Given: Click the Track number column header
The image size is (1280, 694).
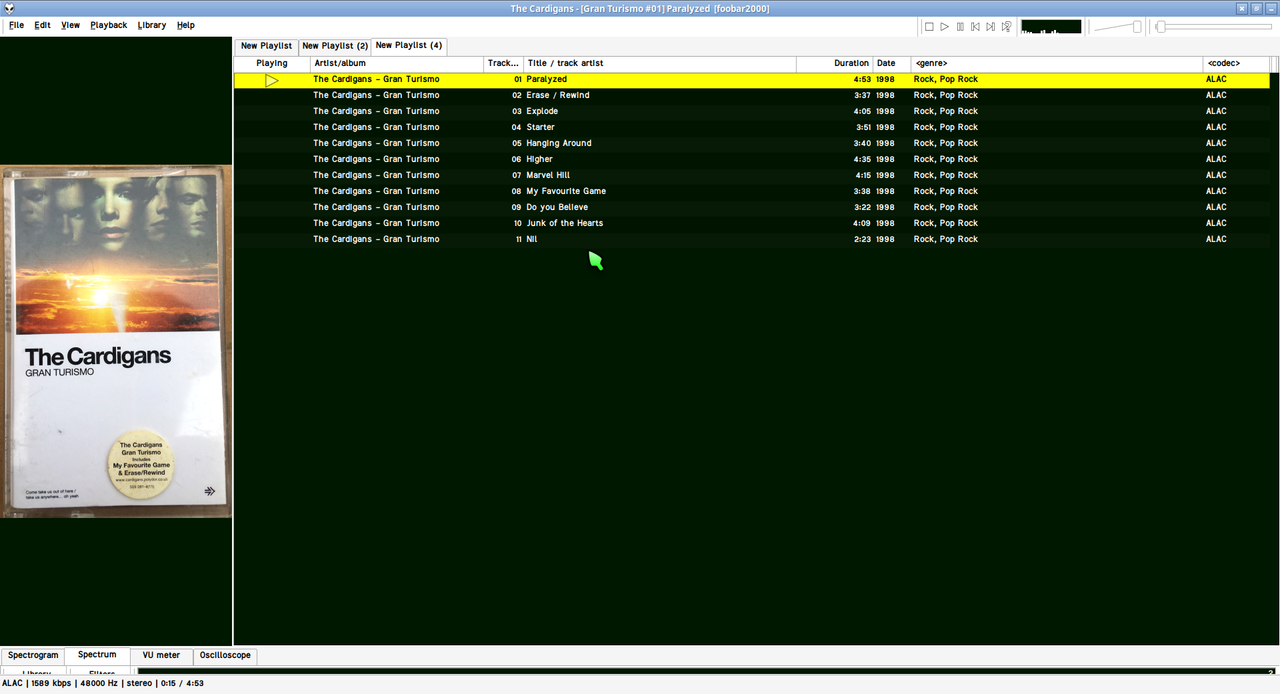Looking at the screenshot, I should click(504, 63).
